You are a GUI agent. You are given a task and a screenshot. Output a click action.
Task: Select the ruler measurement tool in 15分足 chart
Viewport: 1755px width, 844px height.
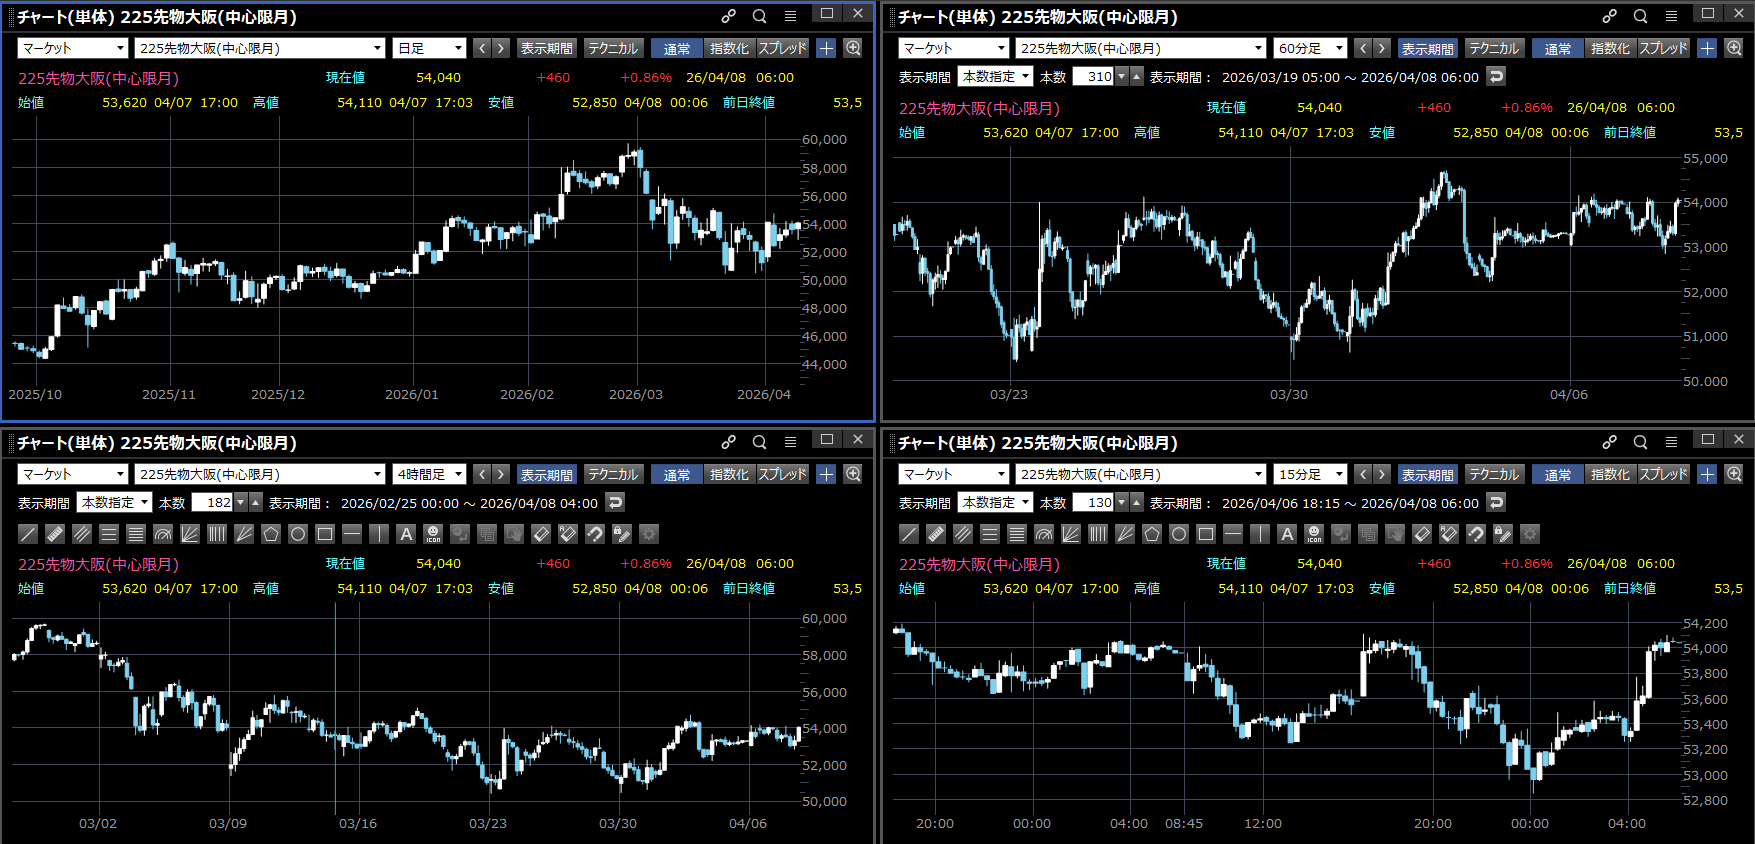(x=936, y=534)
